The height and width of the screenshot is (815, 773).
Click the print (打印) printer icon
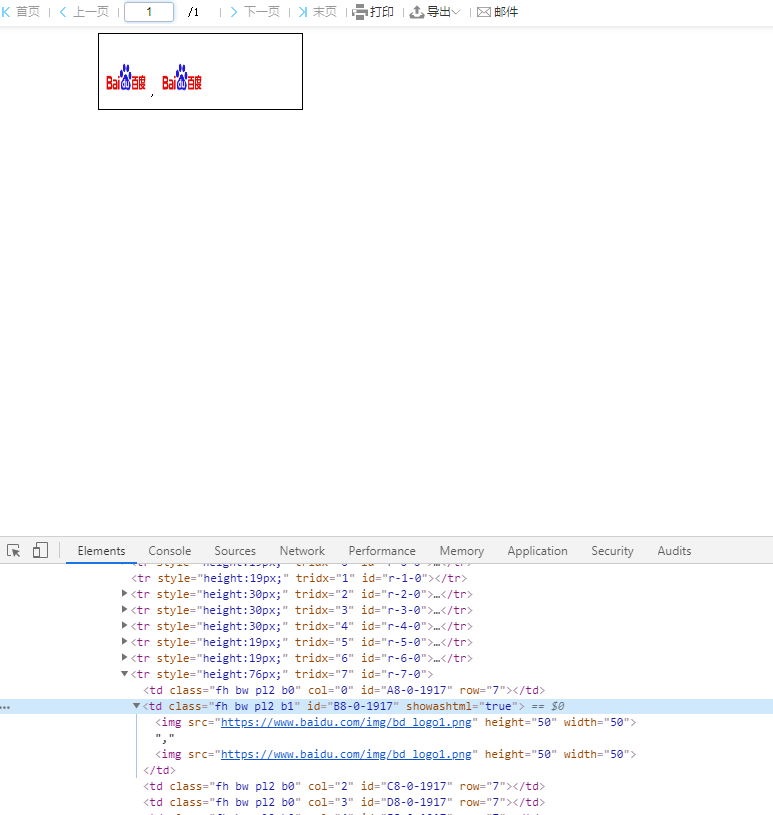pos(360,12)
